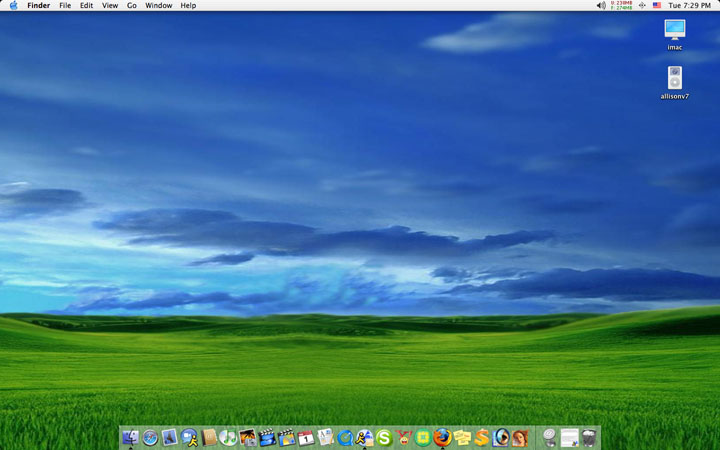Screen dimensions: 720x450
Task: Select the allisonv7 iPod desktop icon
Action: [x=675, y=83]
